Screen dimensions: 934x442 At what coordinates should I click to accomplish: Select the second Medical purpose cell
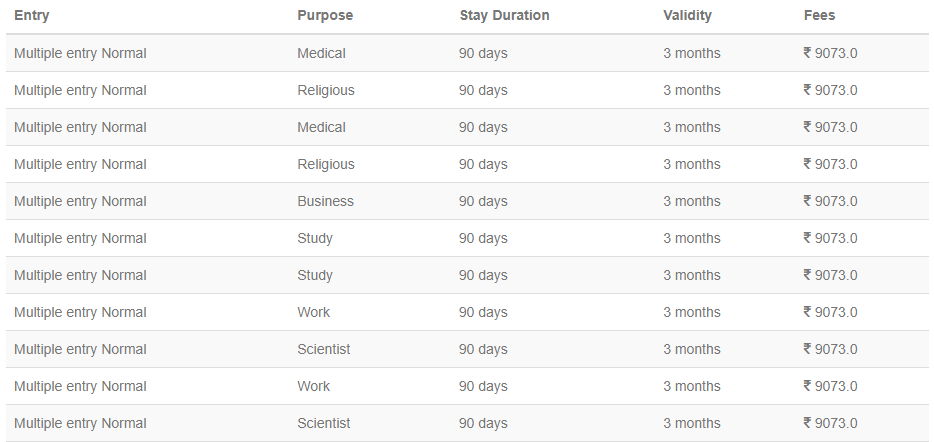[321, 127]
